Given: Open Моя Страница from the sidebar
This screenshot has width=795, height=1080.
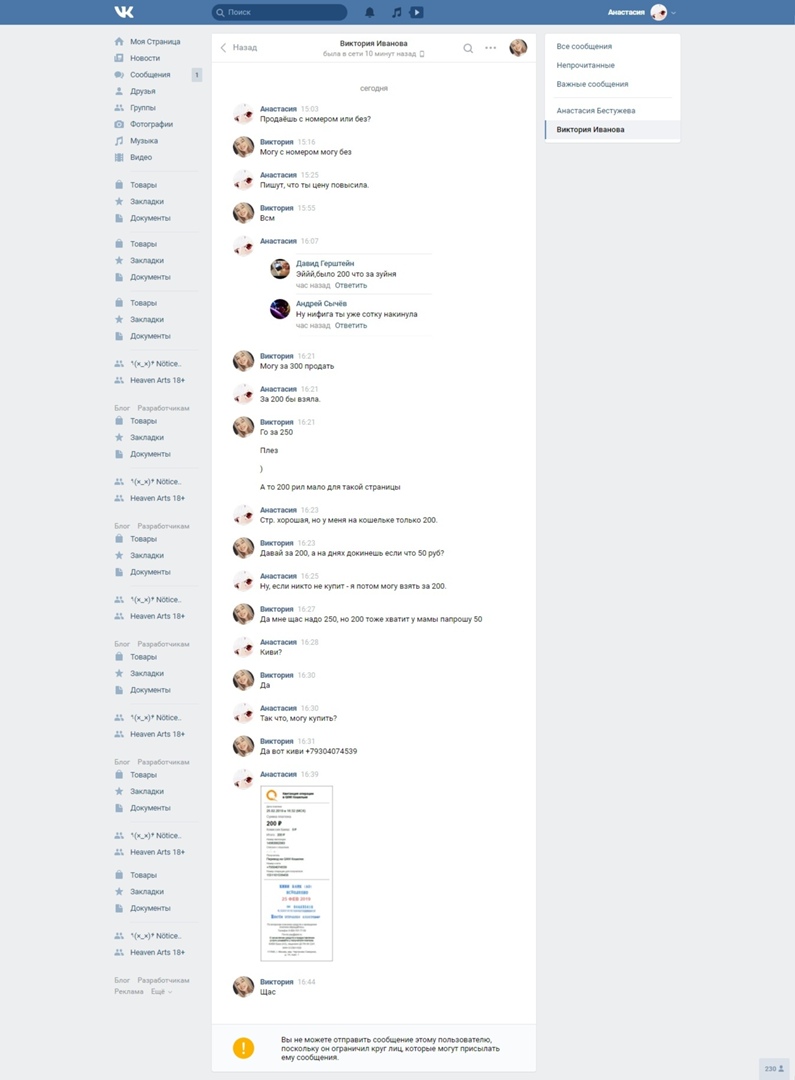Looking at the screenshot, I should (154, 41).
